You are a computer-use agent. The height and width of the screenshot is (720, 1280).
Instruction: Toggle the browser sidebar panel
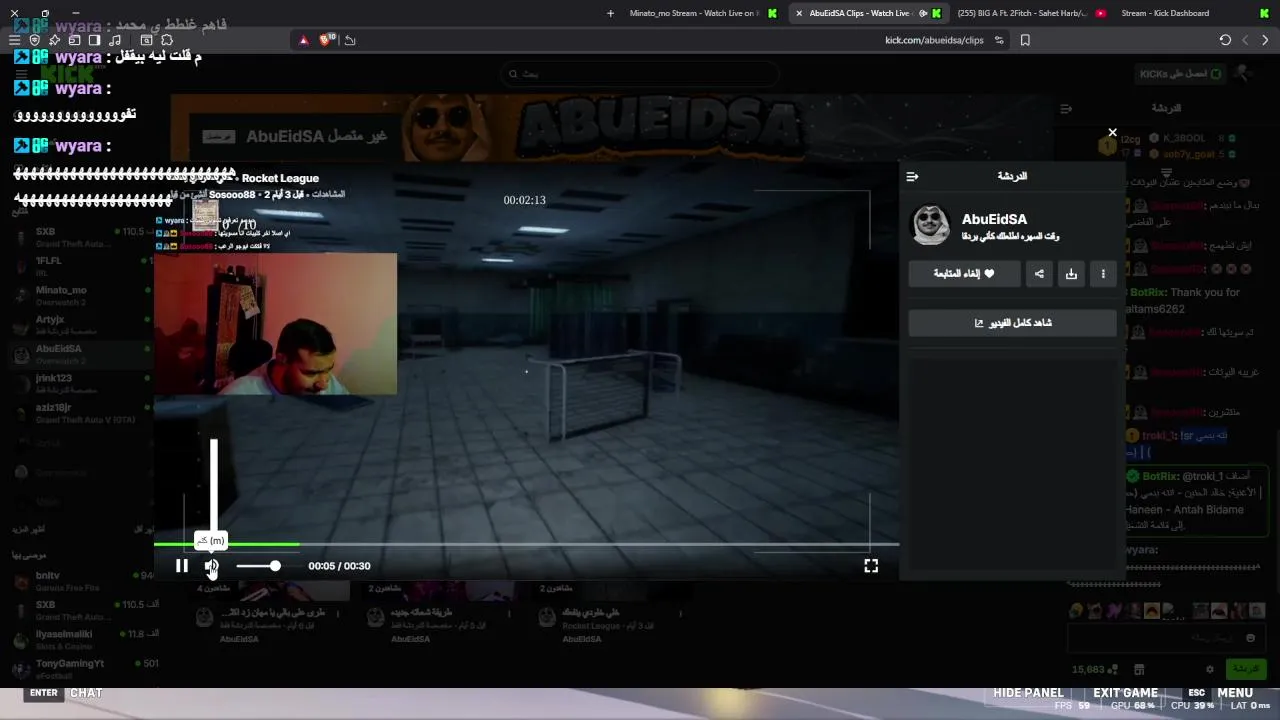pos(94,40)
